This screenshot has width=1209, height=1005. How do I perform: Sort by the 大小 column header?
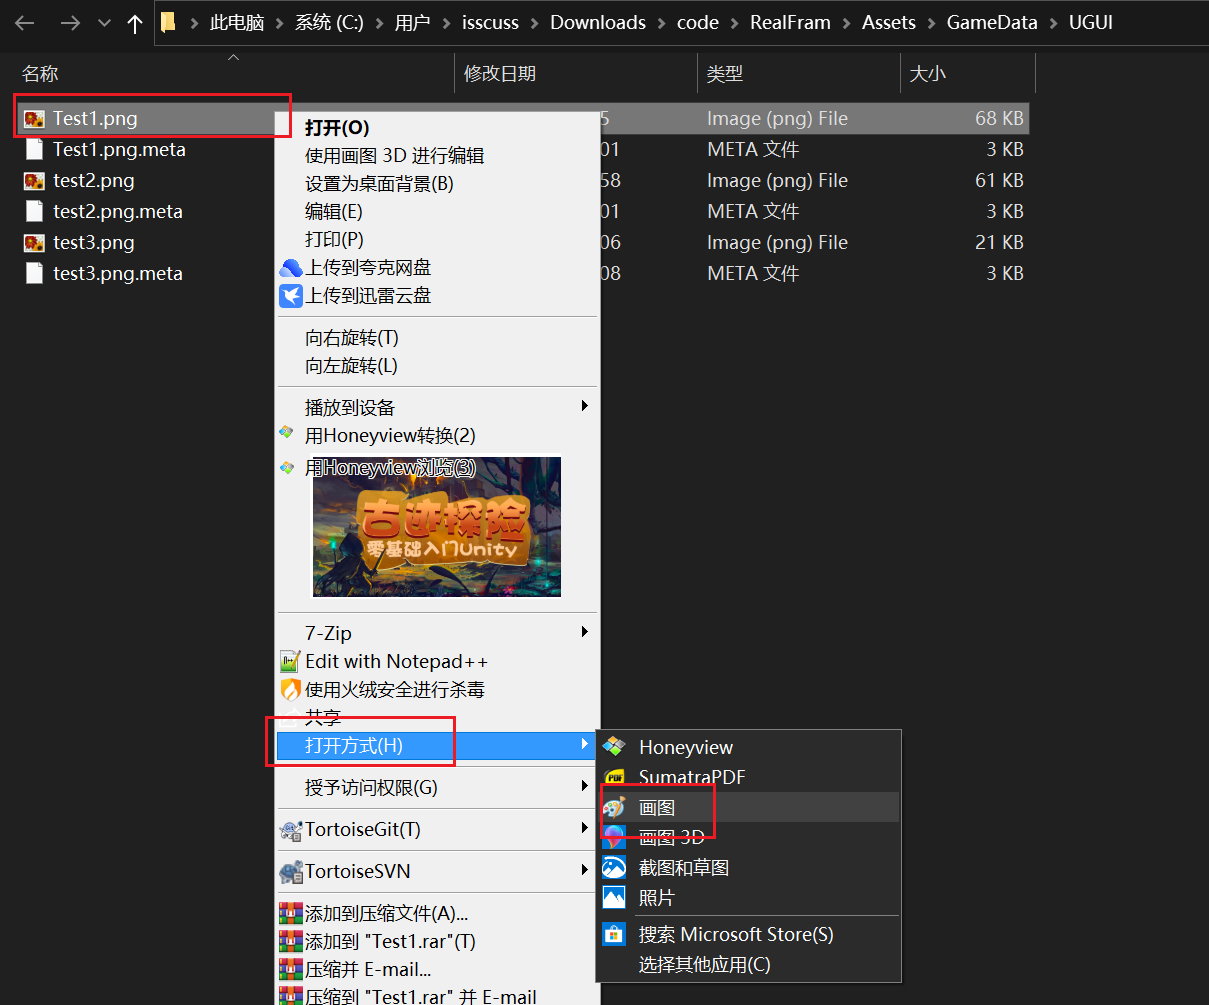click(968, 74)
